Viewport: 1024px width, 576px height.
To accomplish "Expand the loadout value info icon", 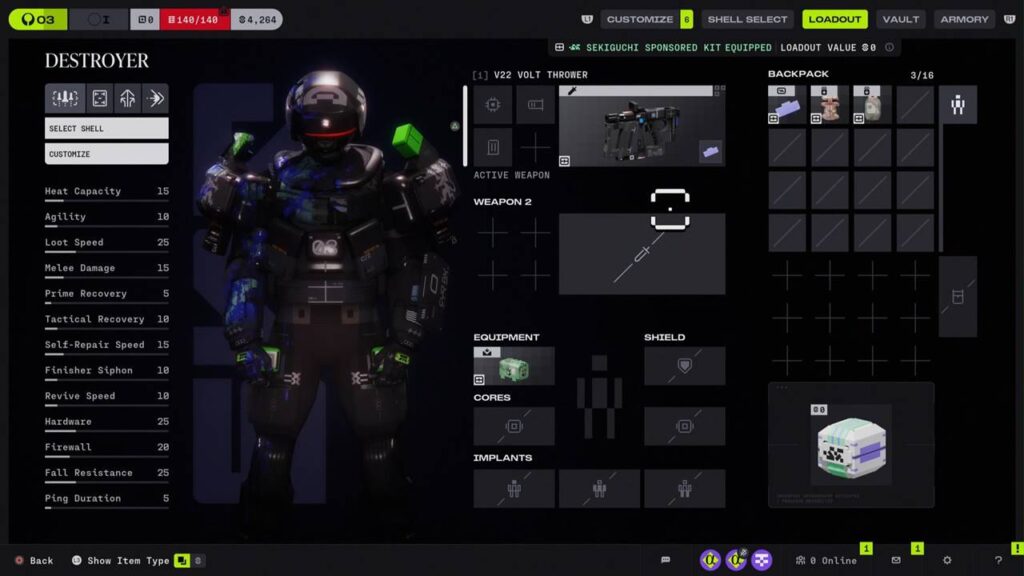I will coord(889,47).
